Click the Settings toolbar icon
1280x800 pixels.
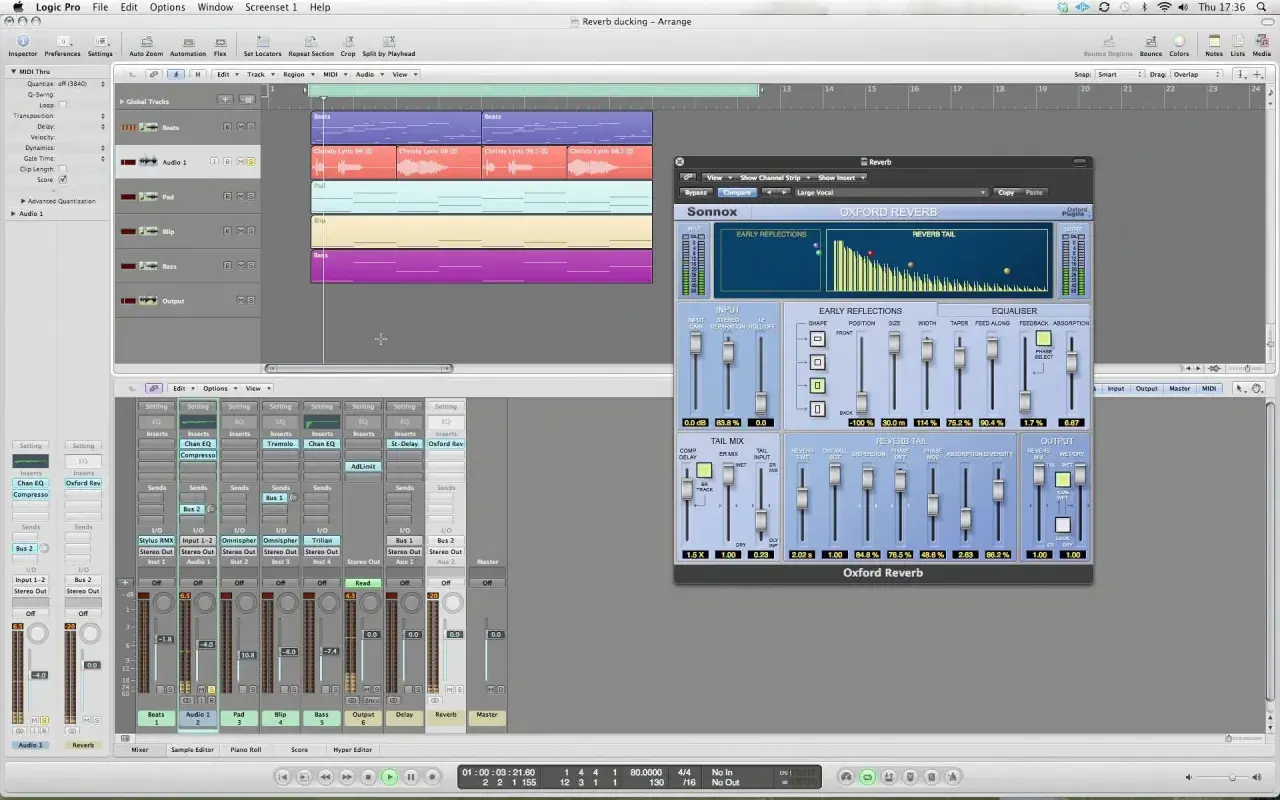(x=100, y=45)
